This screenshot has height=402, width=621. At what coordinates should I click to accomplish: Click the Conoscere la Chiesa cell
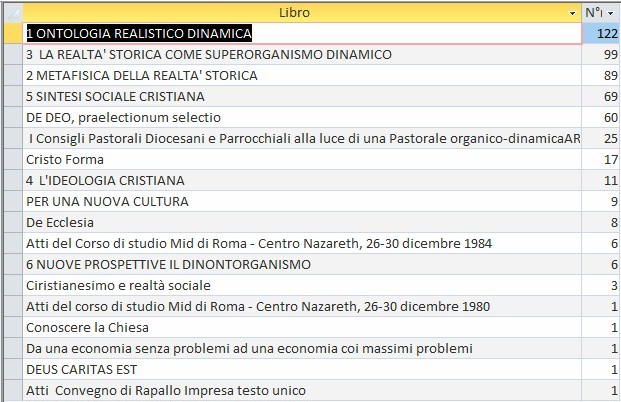point(302,327)
